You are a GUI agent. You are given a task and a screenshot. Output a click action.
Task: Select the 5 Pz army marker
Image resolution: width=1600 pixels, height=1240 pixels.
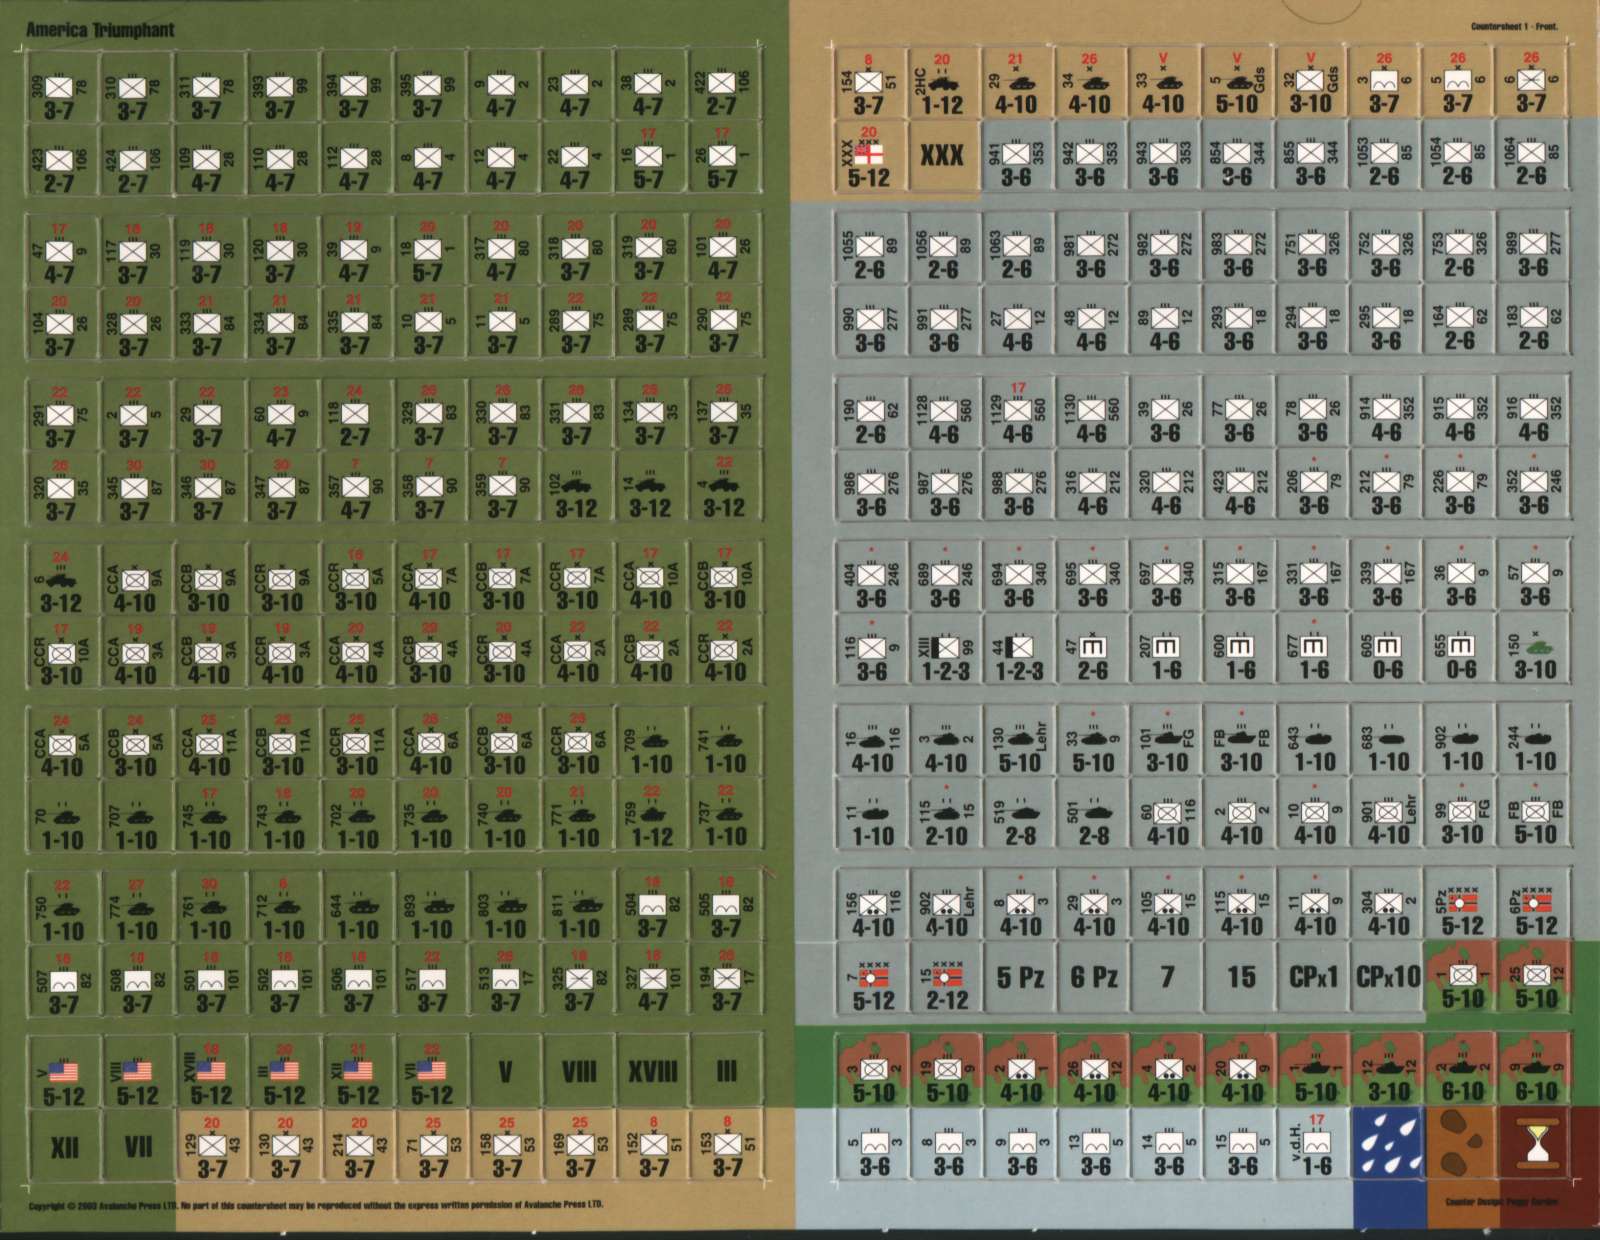point(1020,976)
